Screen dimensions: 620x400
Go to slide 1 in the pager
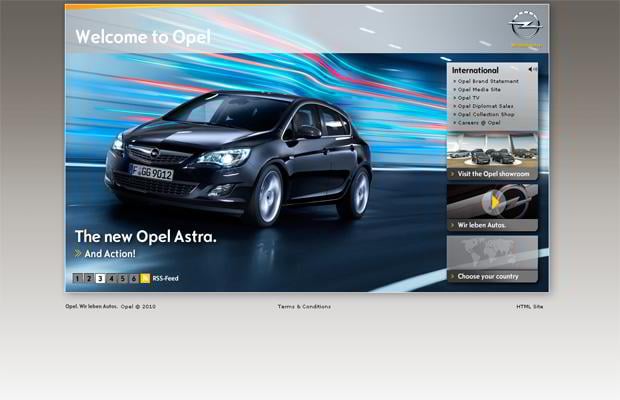77,279
